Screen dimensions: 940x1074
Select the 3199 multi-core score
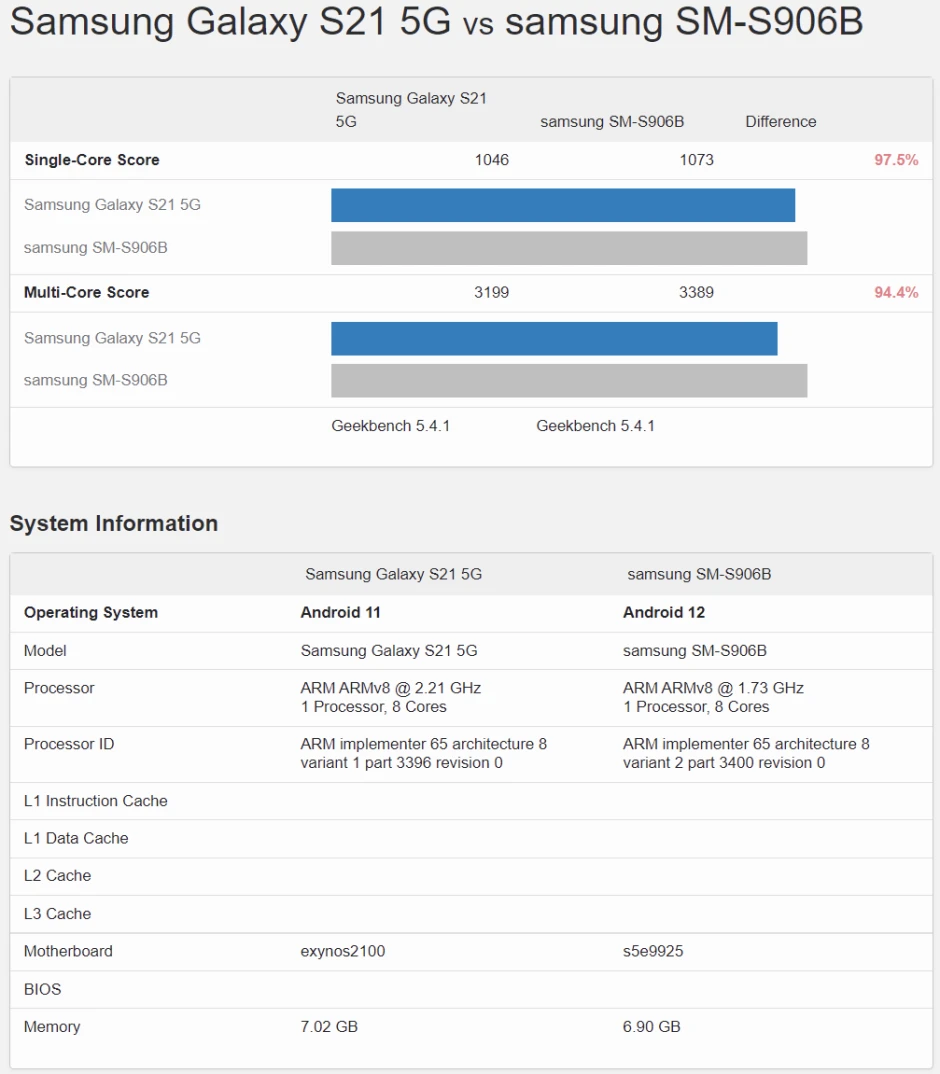pyautogui.click(x=491, y=293)
